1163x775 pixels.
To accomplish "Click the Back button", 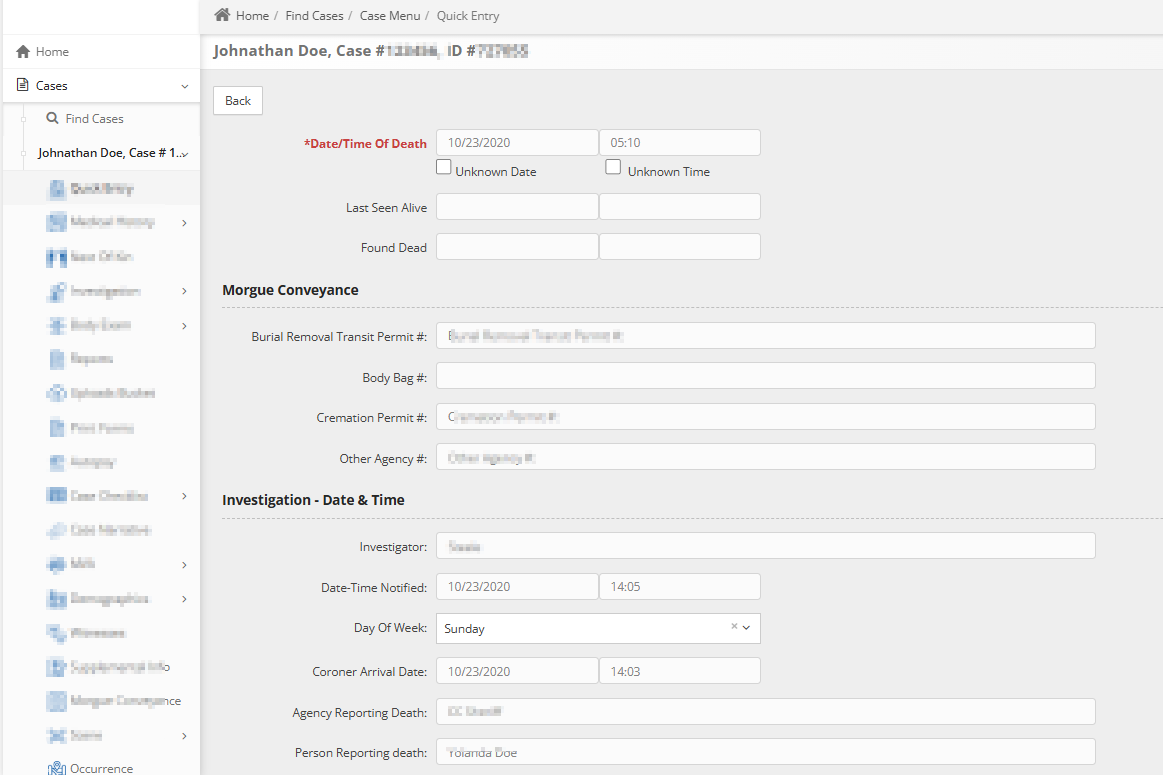I will point(237,100).
